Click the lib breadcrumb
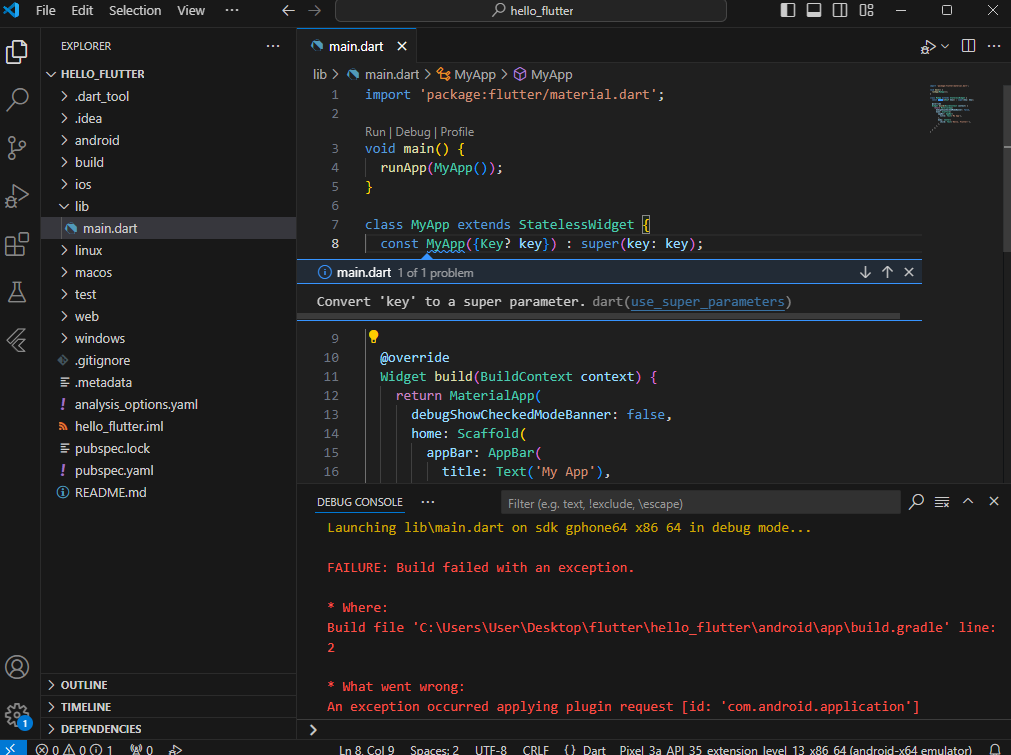This screenshot has height=755, width=1011. tap(320, 75)
